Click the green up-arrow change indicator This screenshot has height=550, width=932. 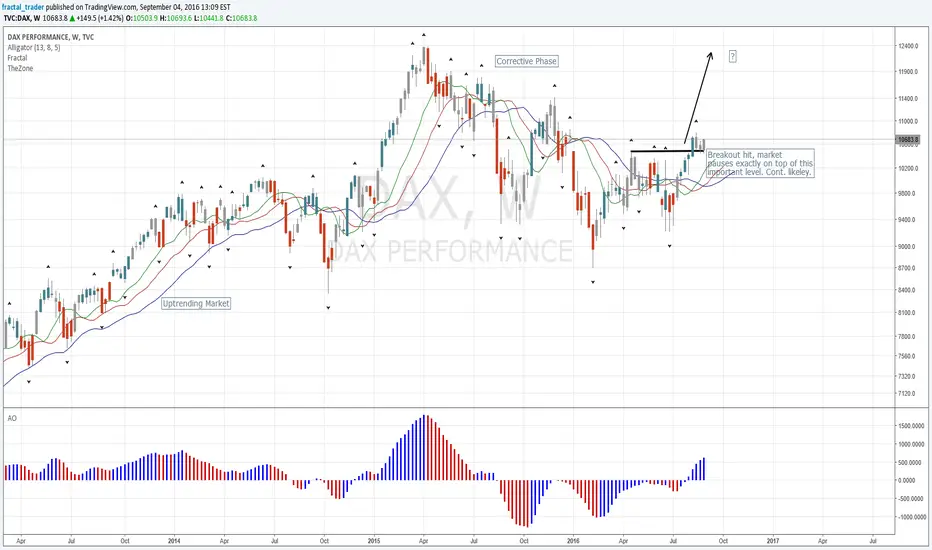(73, 18)
